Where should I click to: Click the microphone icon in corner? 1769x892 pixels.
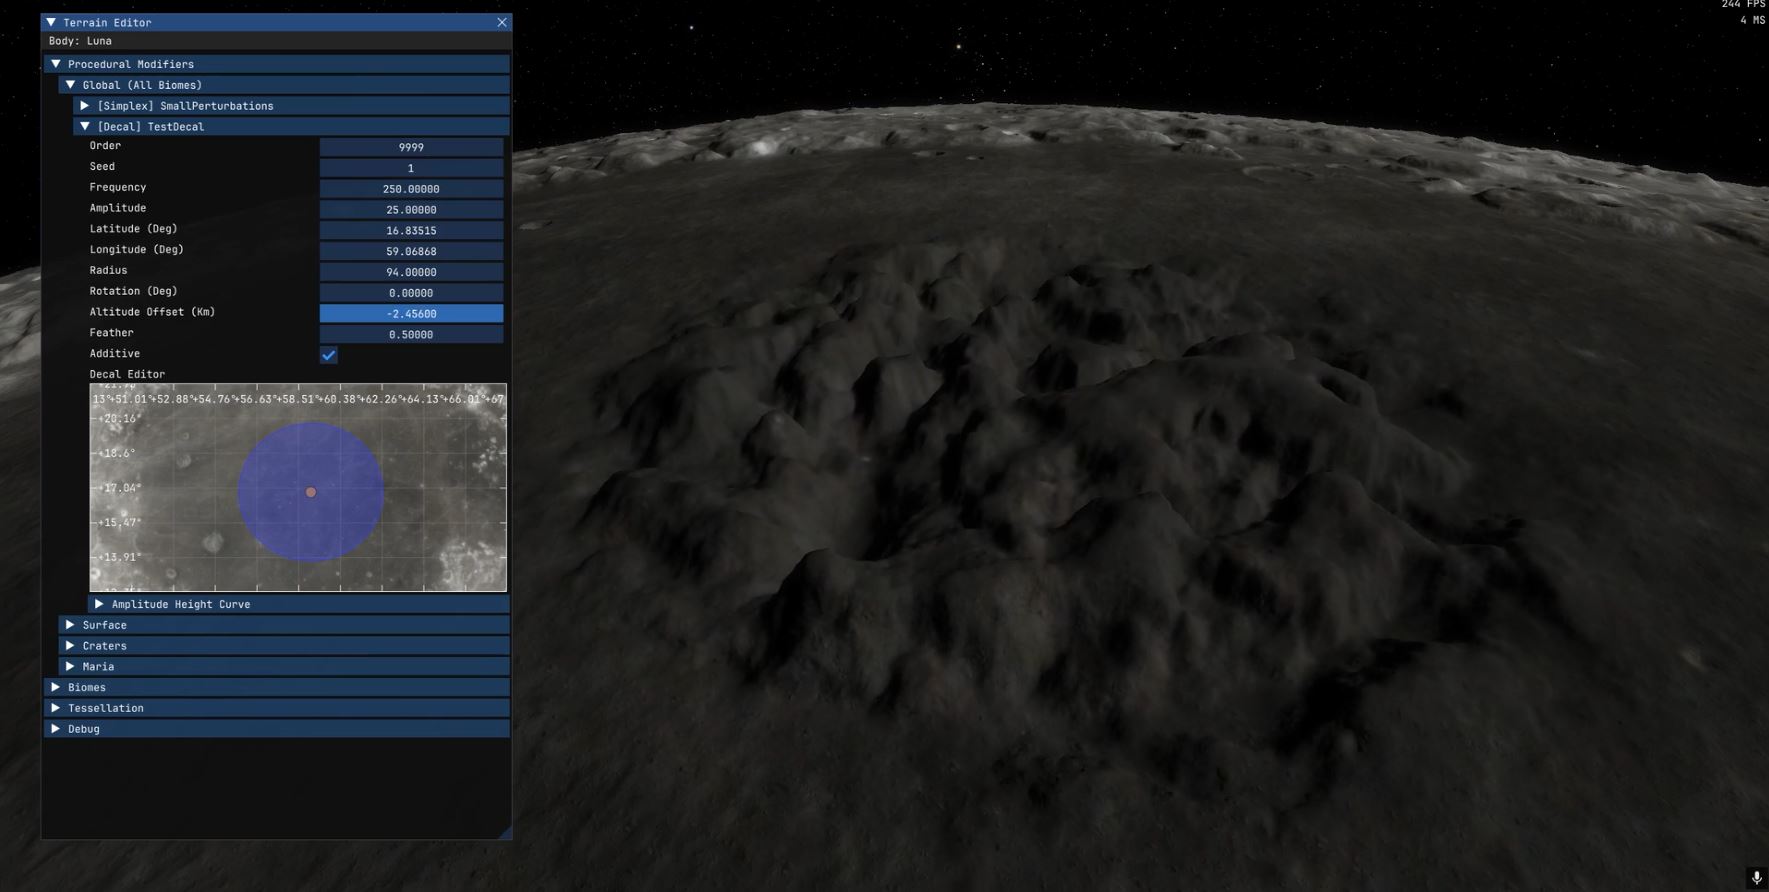pos(1756,878)
